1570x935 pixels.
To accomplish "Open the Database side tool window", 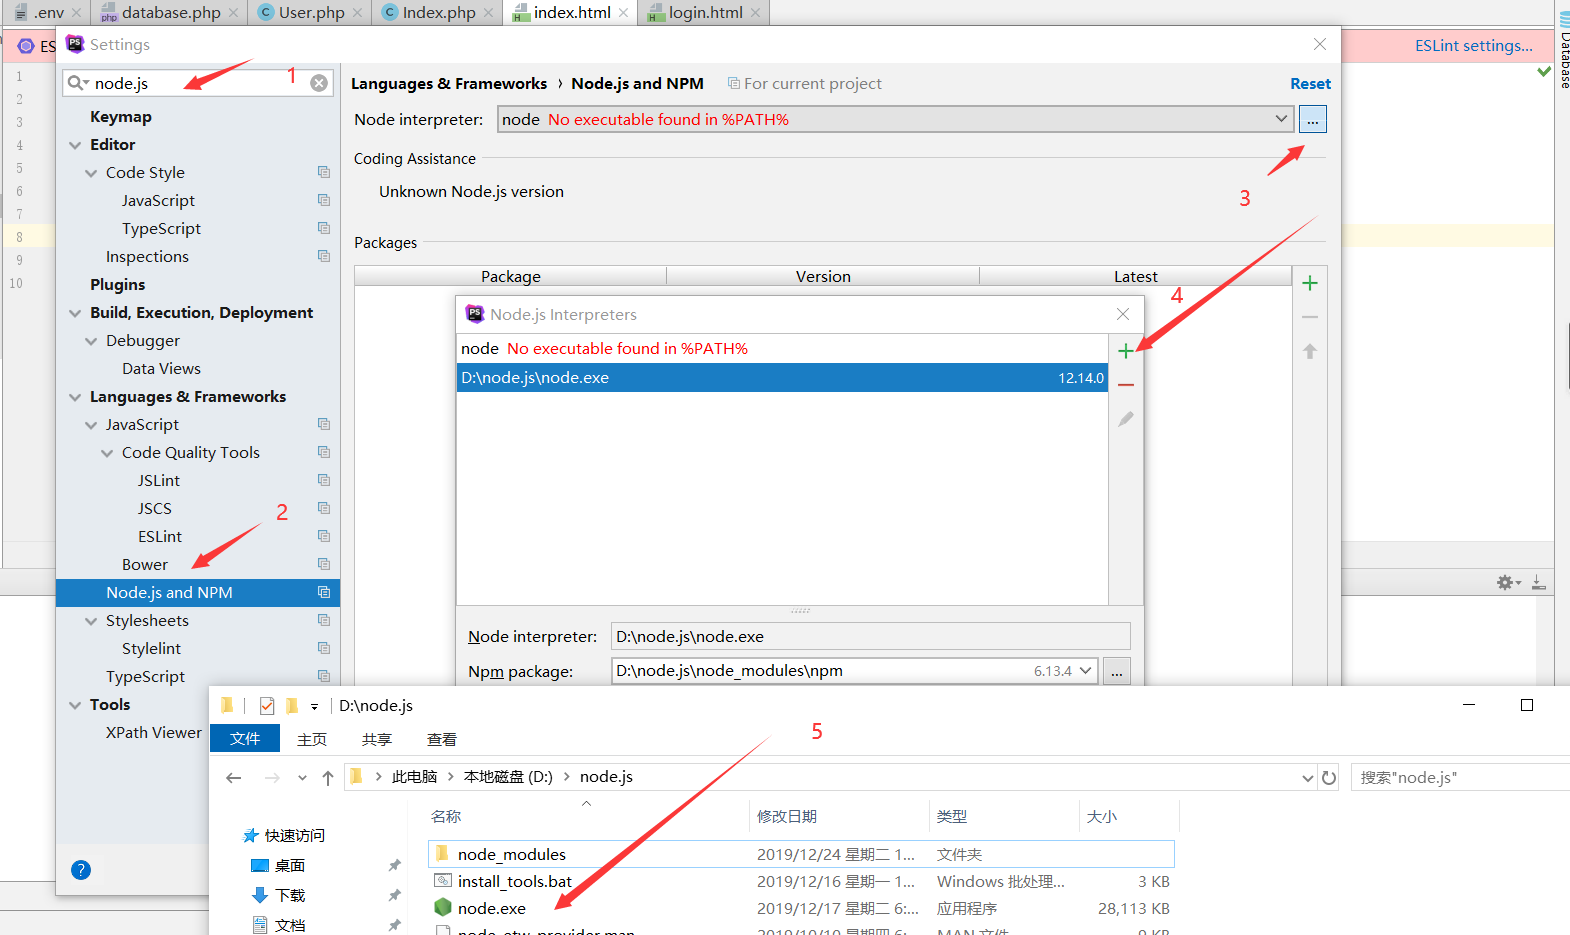I will coord(1563,52).
